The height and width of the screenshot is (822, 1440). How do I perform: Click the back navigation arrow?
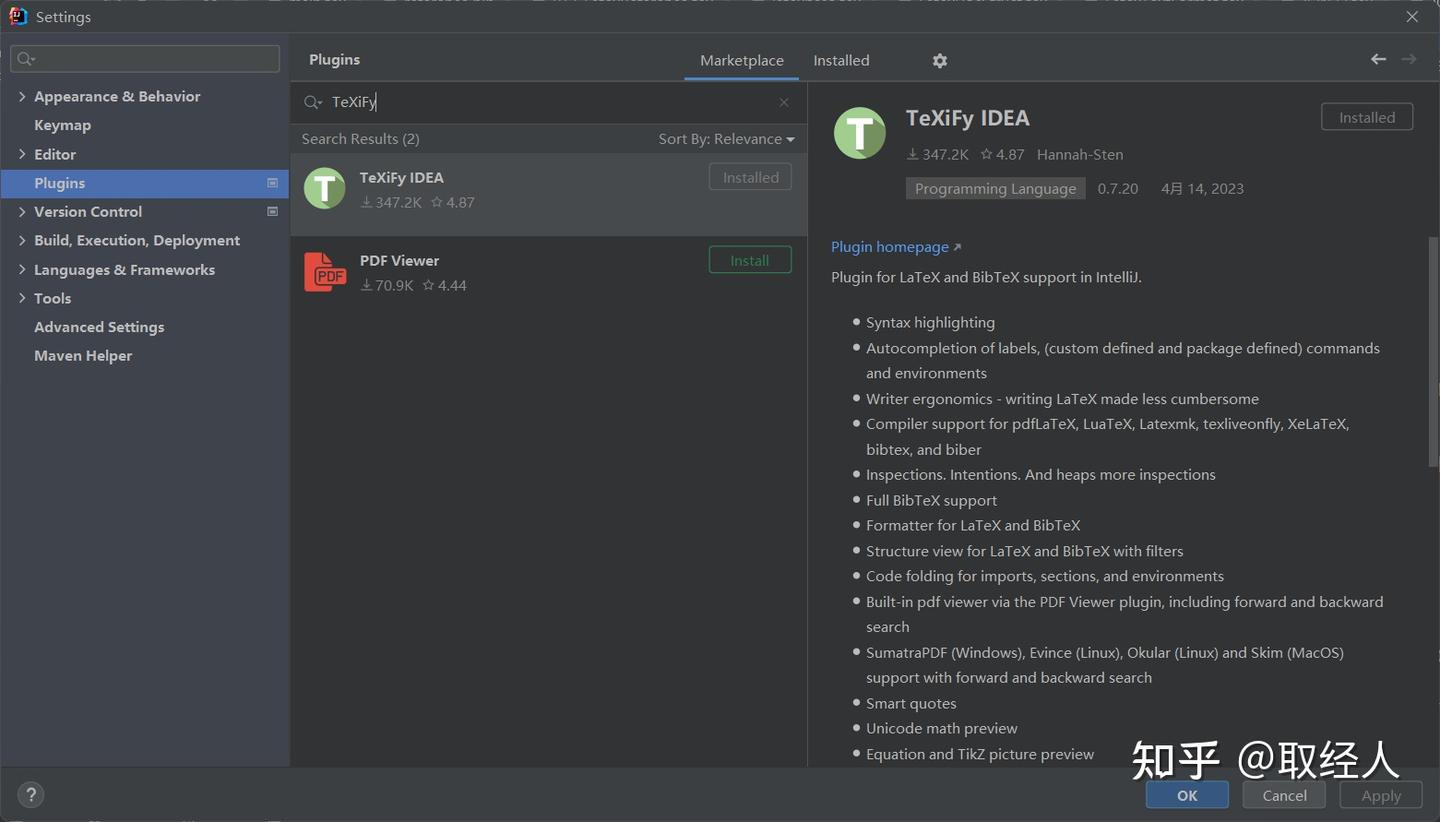(1378, 60)
